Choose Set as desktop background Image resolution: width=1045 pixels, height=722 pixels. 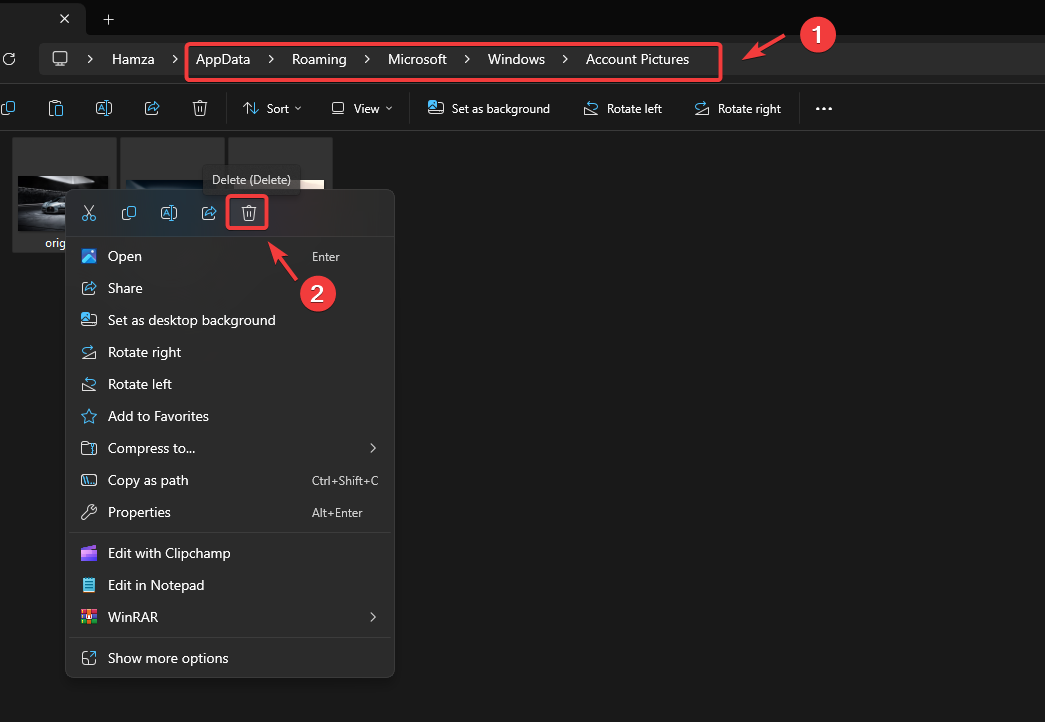pyautogui.click(x=230, y=321)
